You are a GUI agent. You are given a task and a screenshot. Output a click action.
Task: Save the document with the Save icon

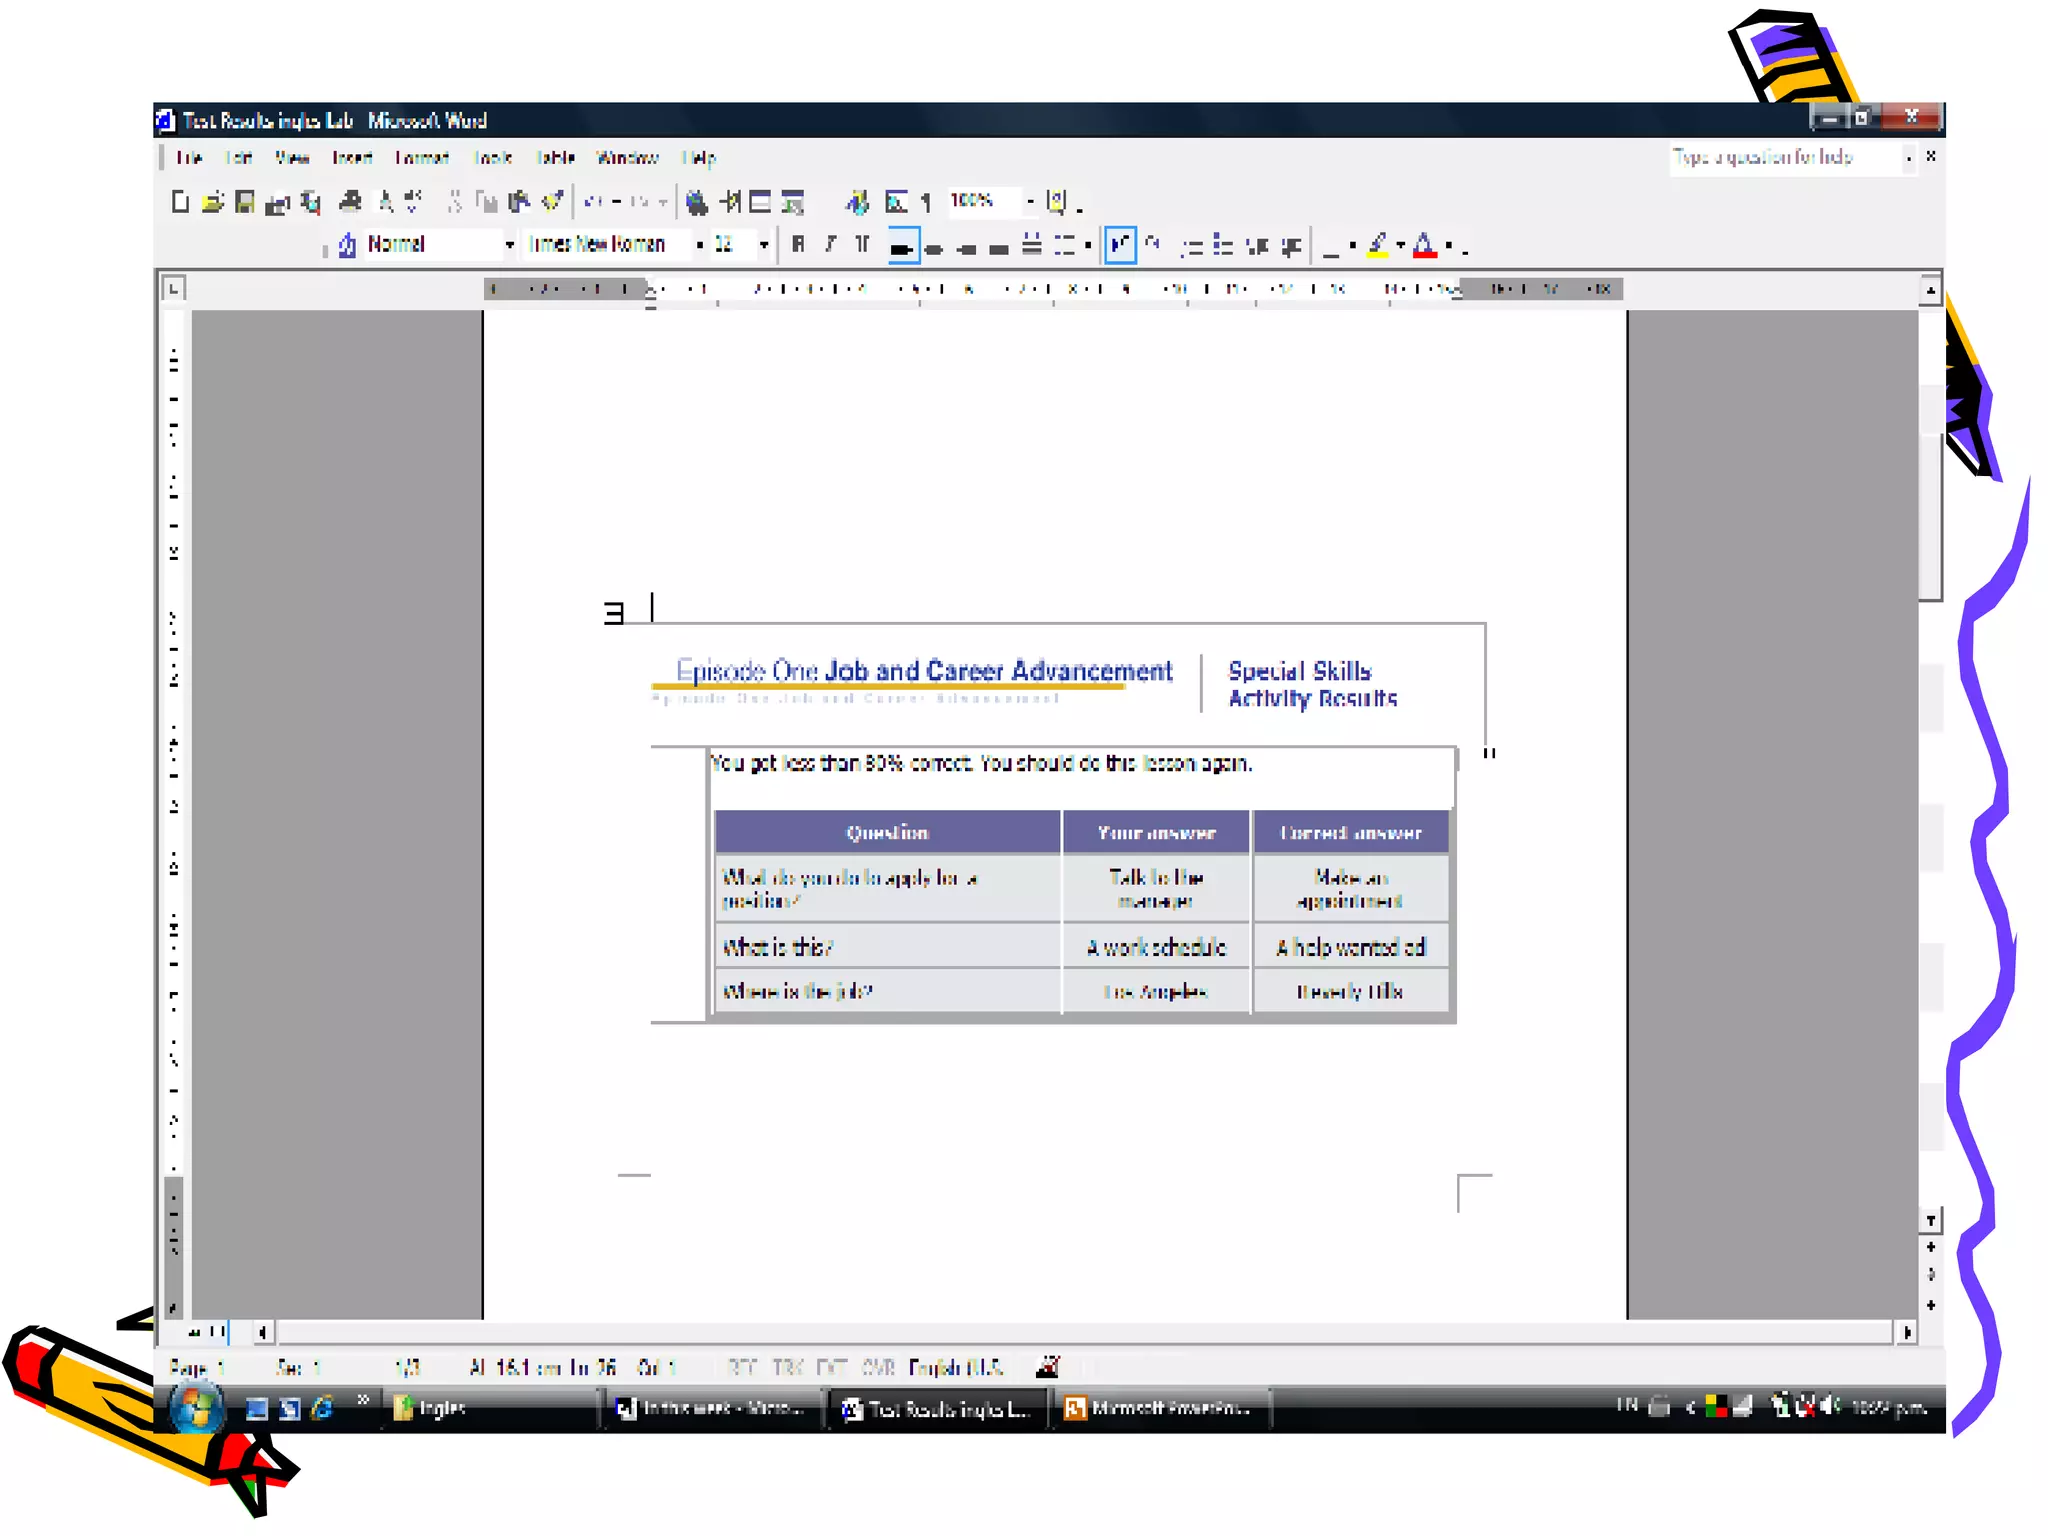244,203
